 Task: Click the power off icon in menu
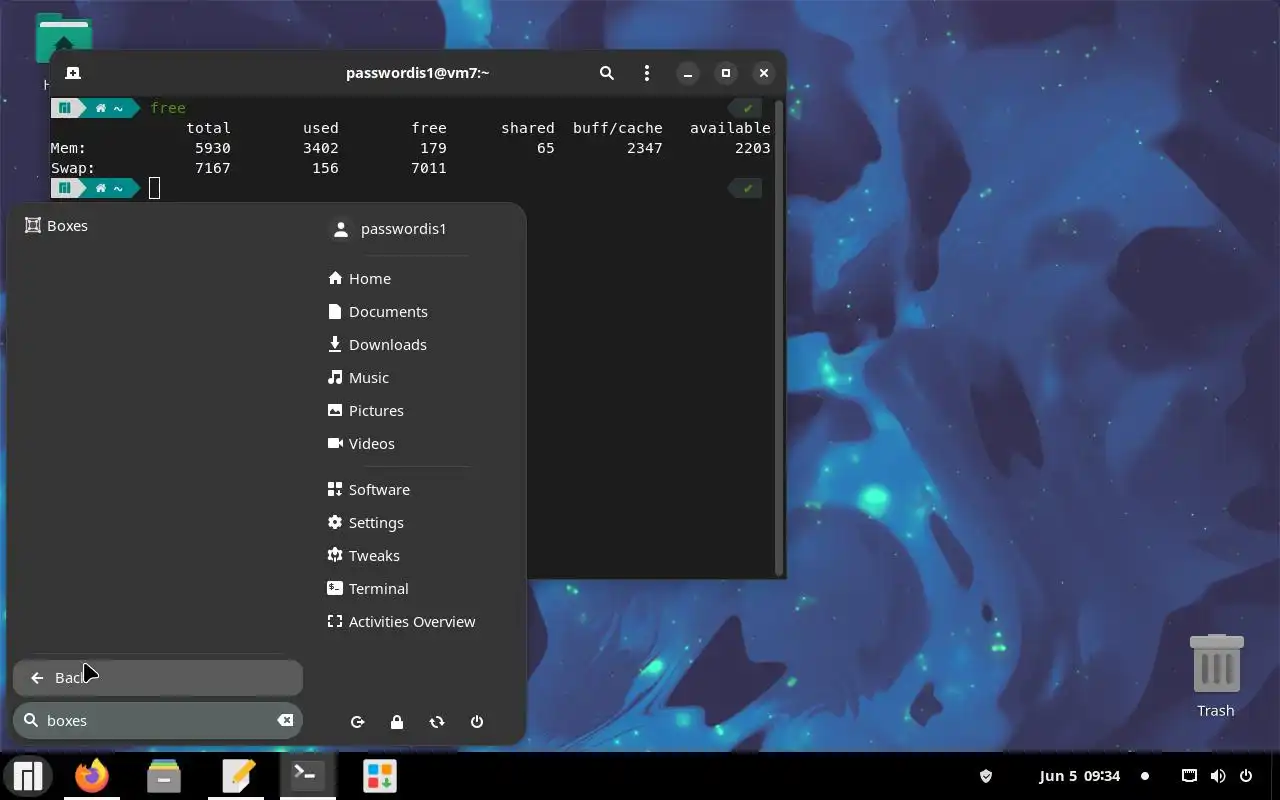click(x=477, y=722)
